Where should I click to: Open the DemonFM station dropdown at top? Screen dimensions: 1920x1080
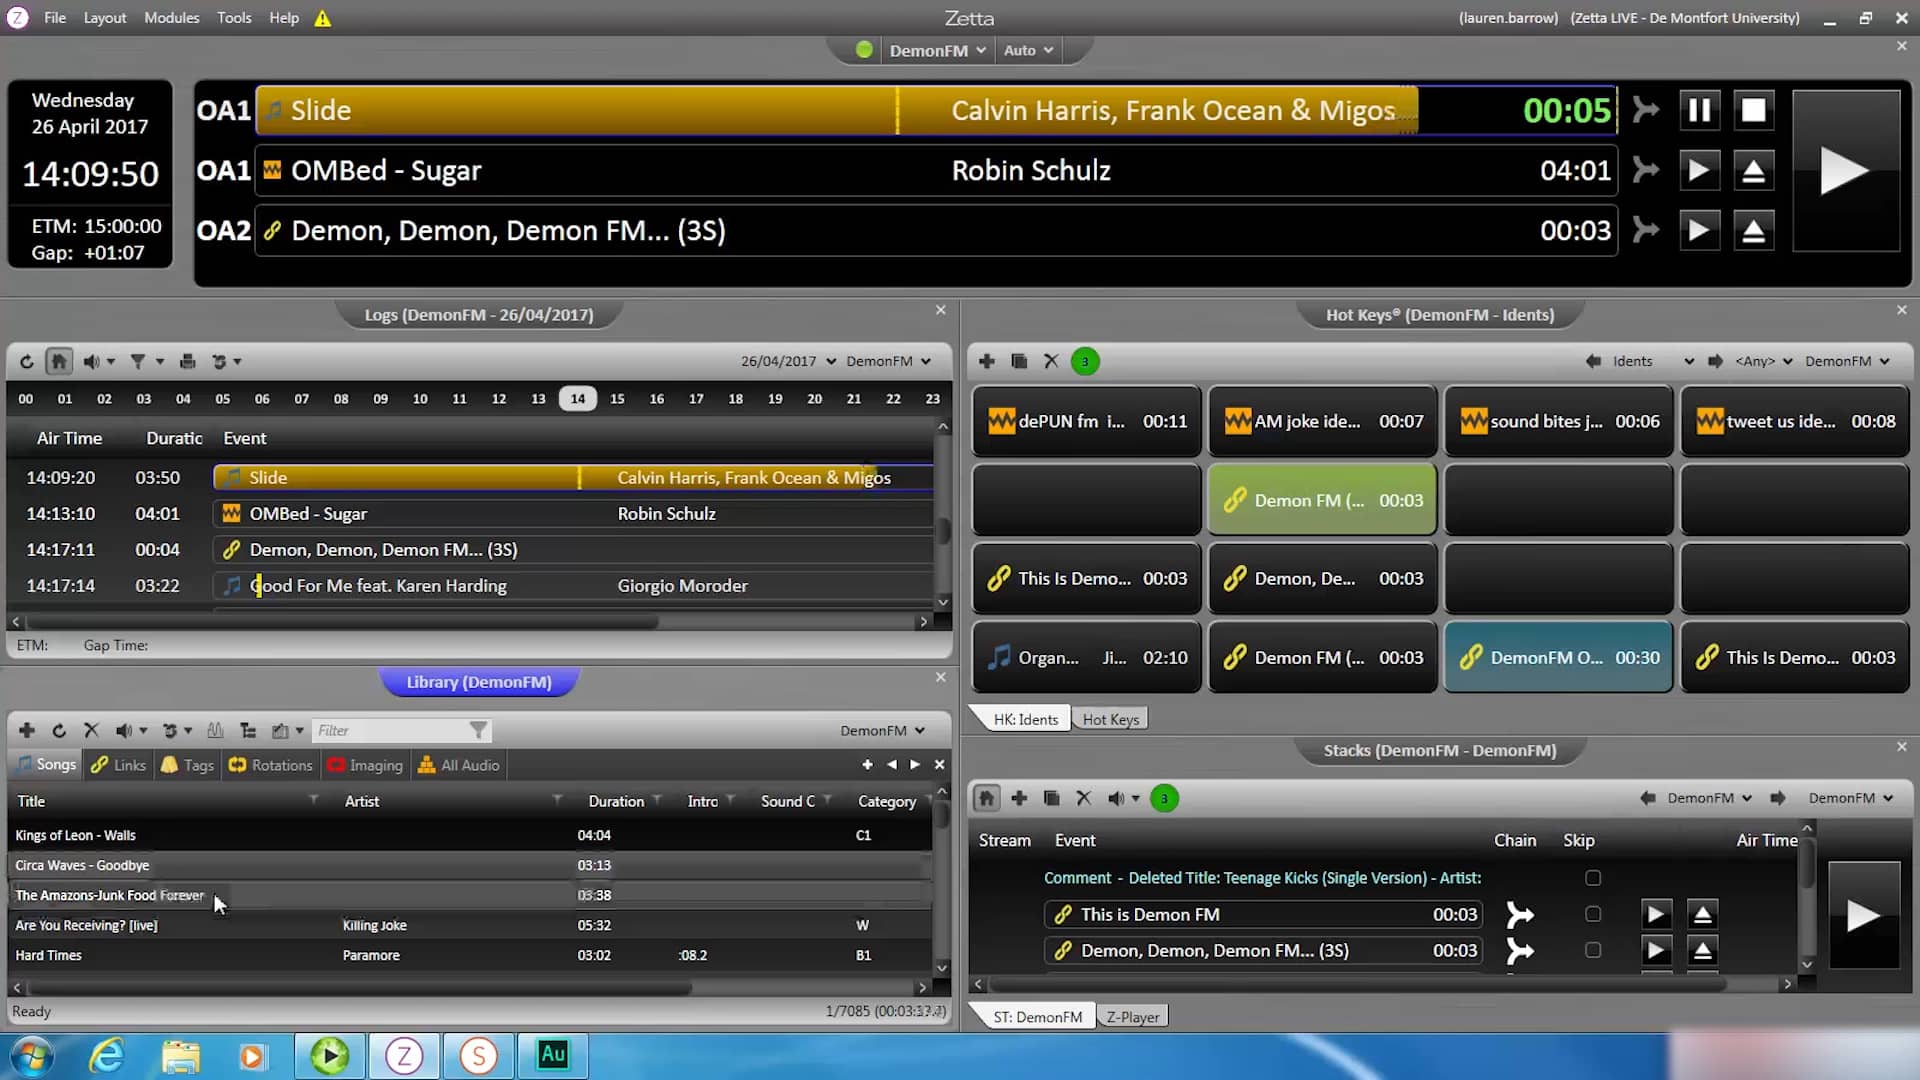(x=935, y=50)
